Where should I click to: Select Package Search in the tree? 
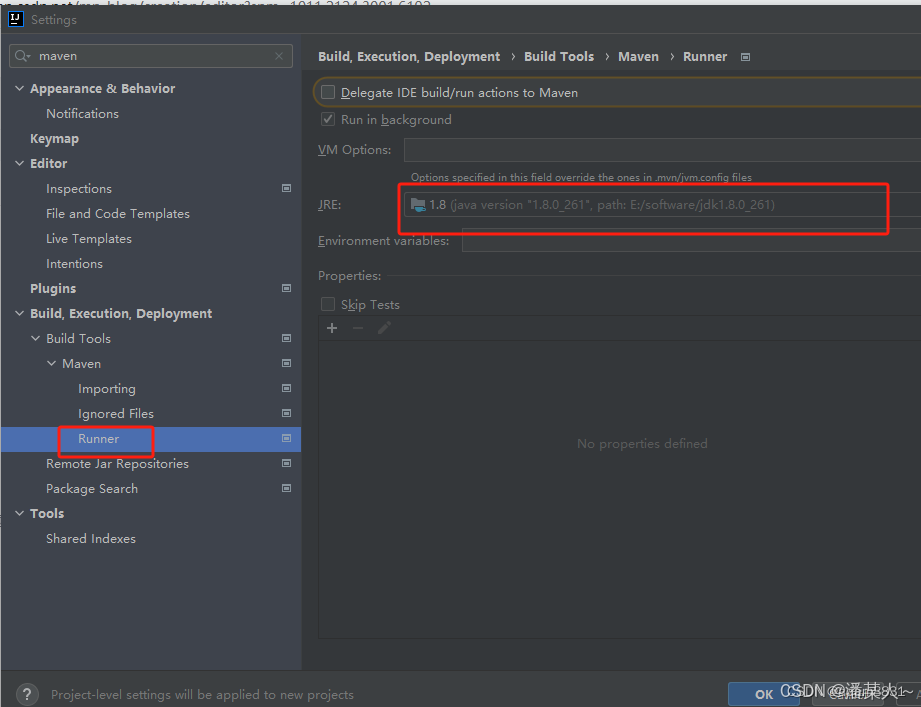tap(92, 489)
